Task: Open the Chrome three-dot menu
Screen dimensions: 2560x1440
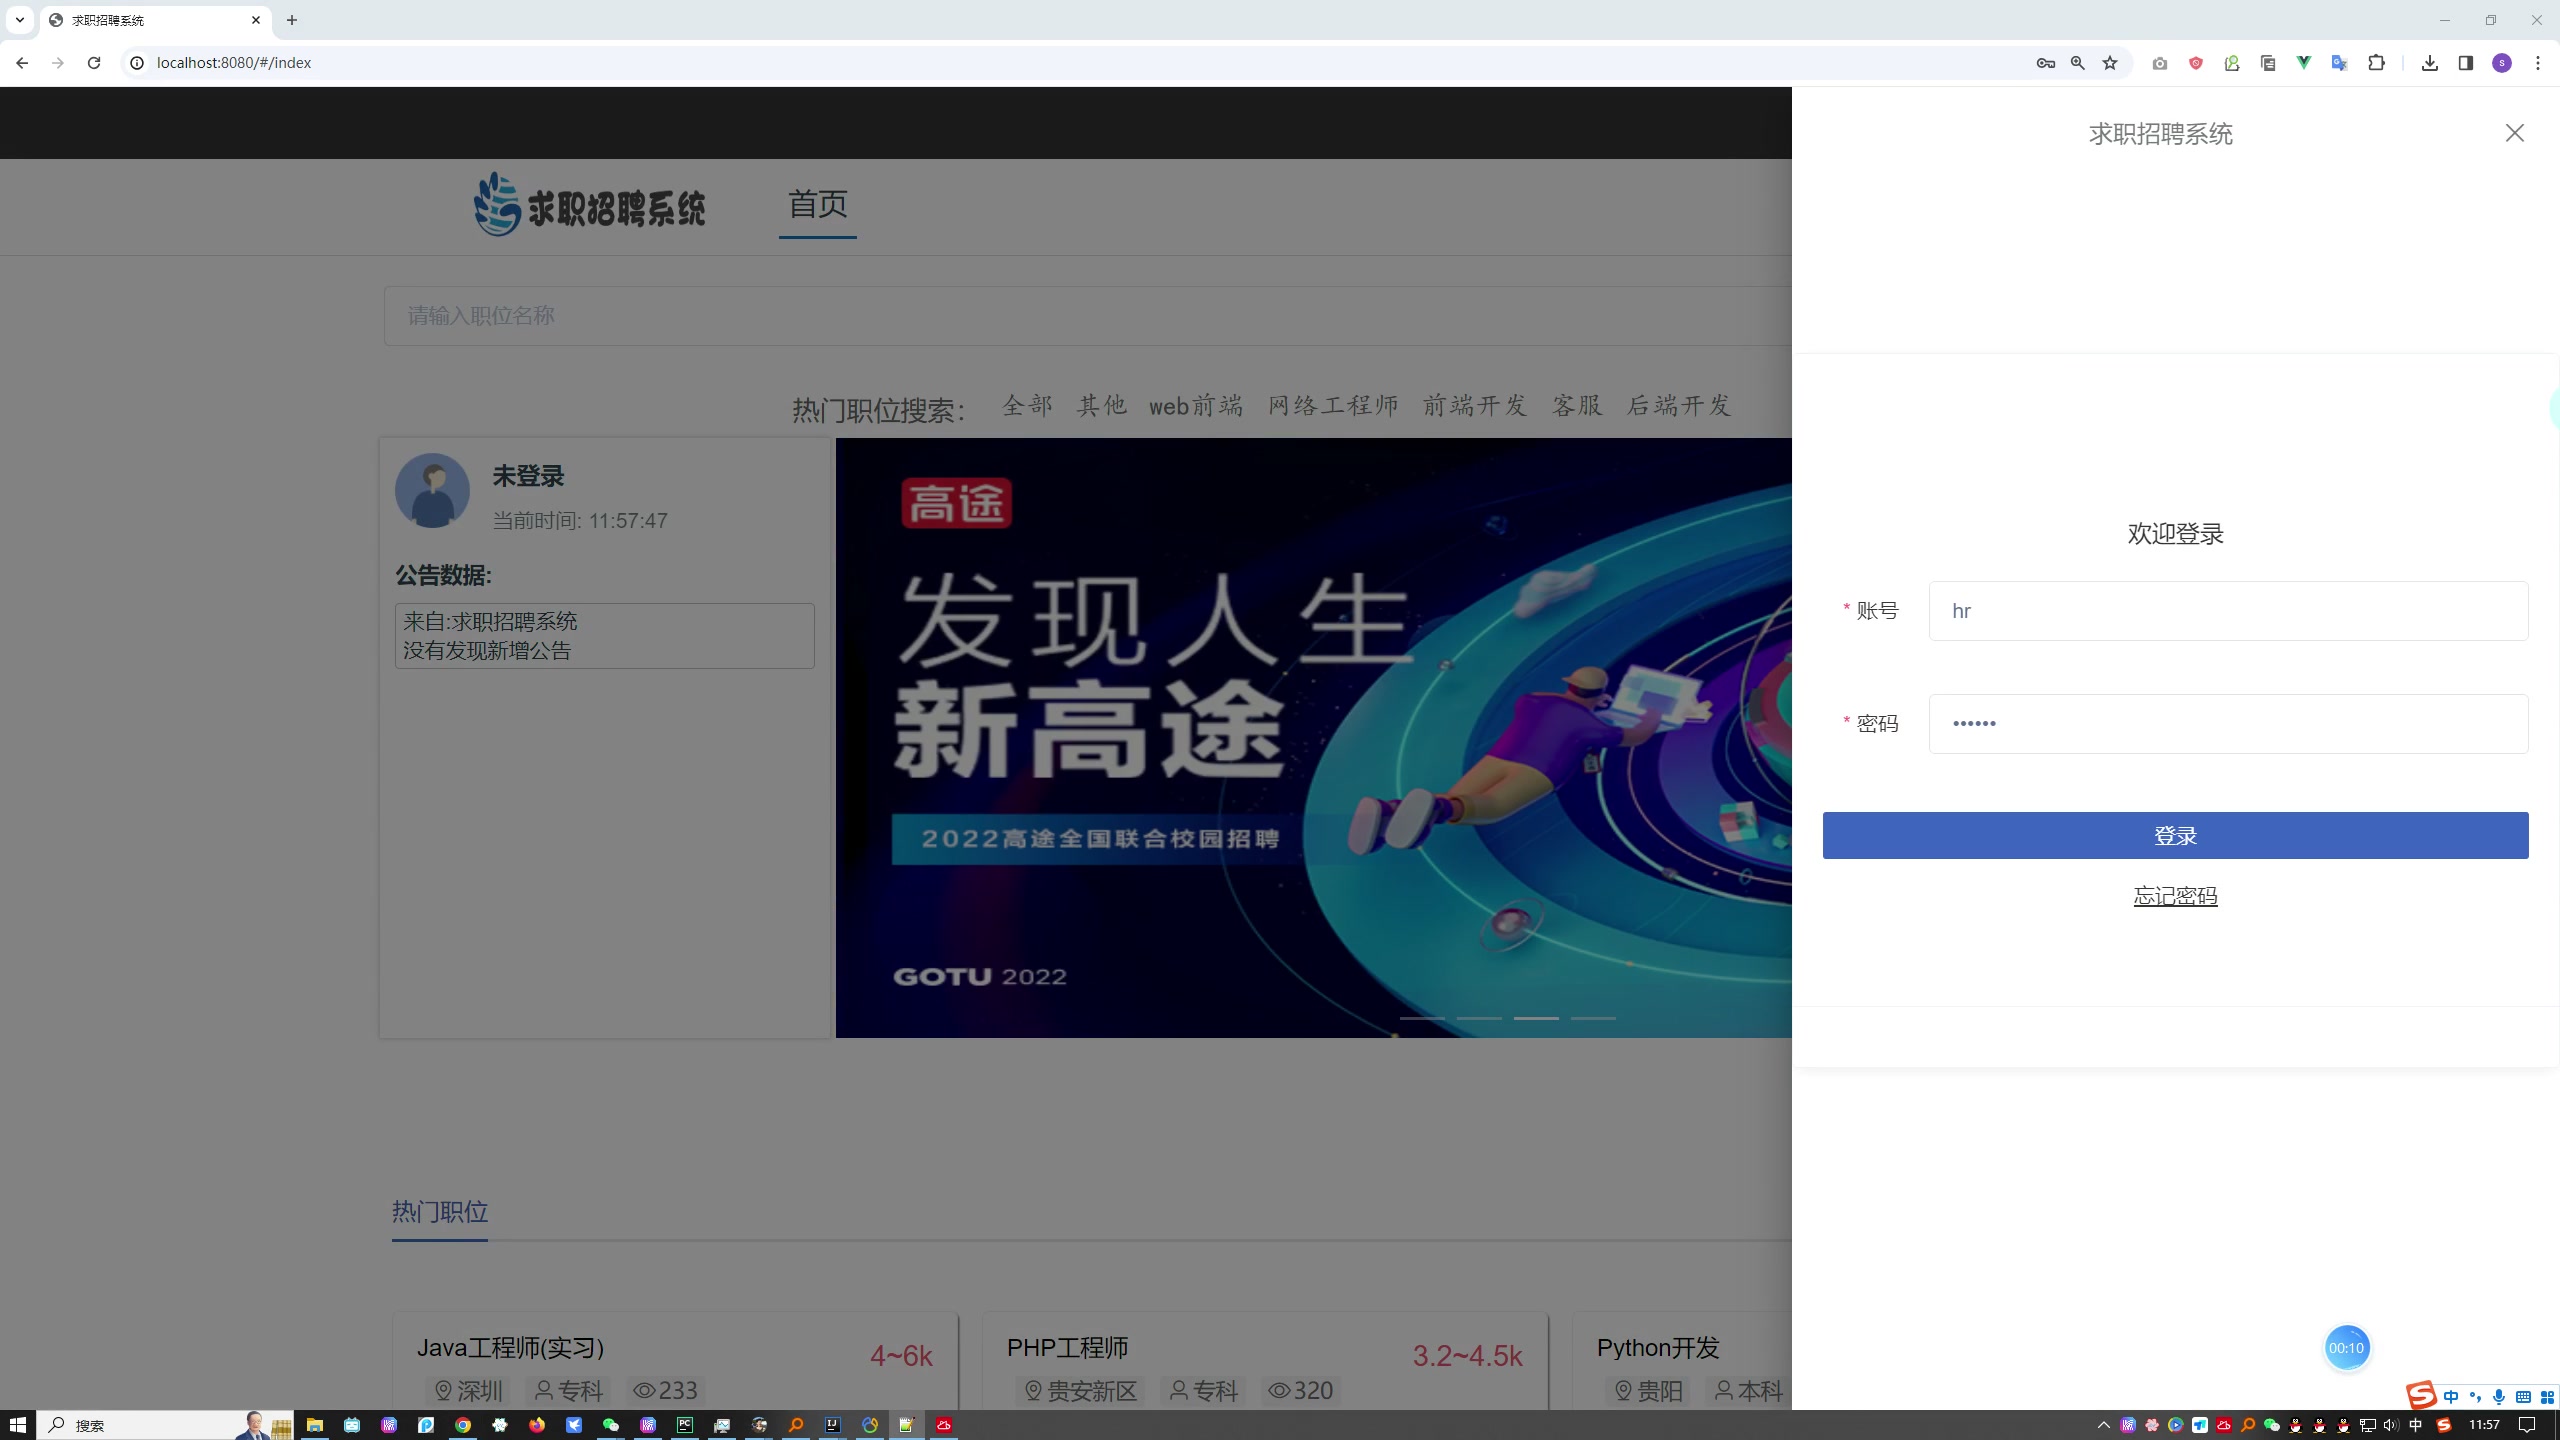Action: tap(2538, 63)
